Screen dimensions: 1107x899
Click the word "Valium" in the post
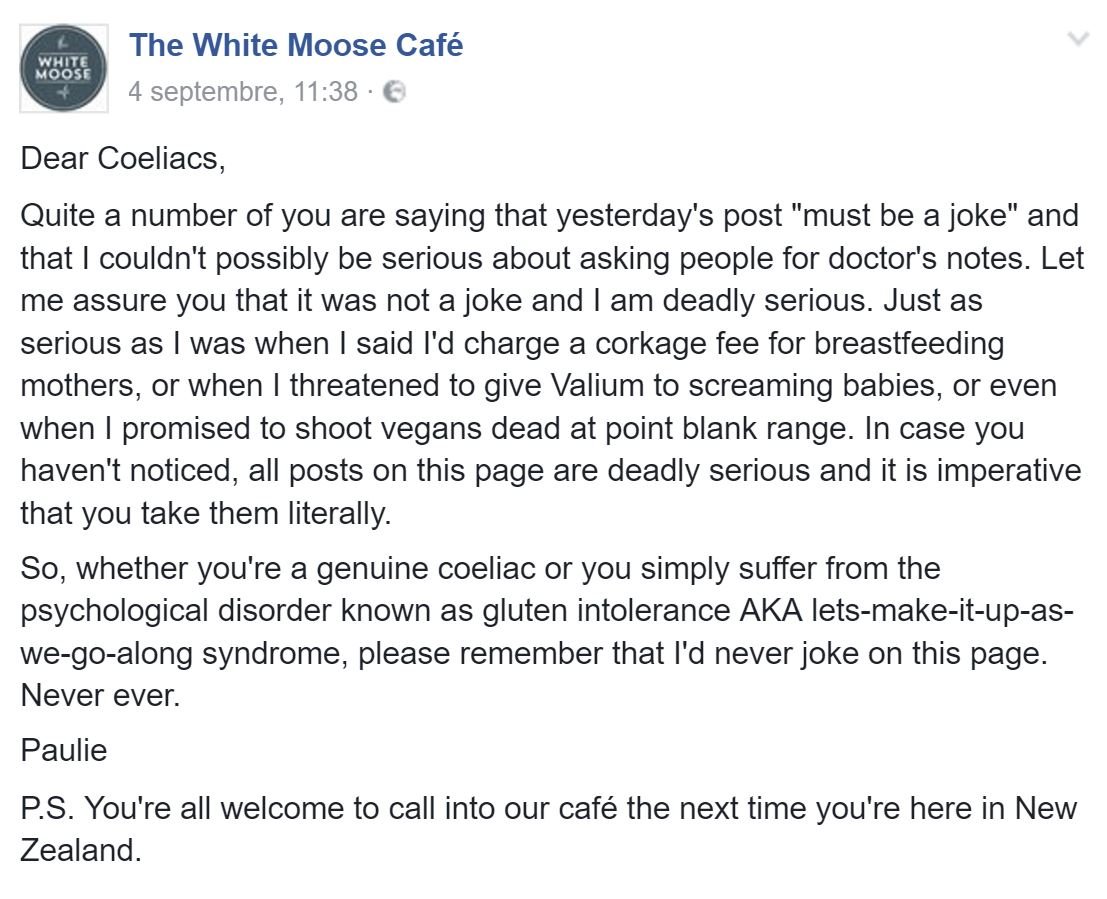(595, 386)
